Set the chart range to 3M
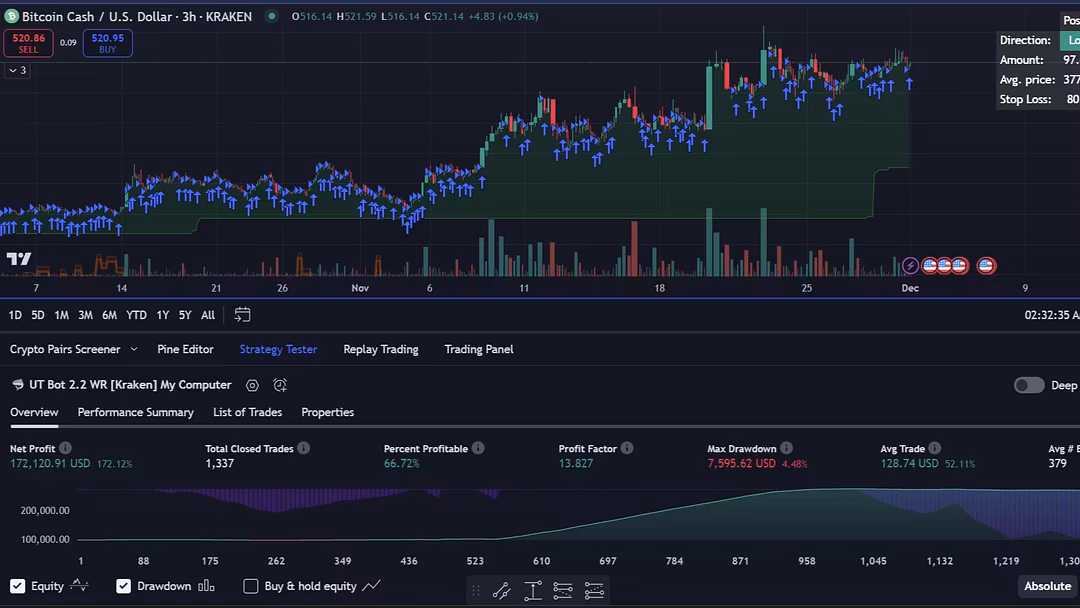Screen dimensions: 1080x608 click(85, 315)
